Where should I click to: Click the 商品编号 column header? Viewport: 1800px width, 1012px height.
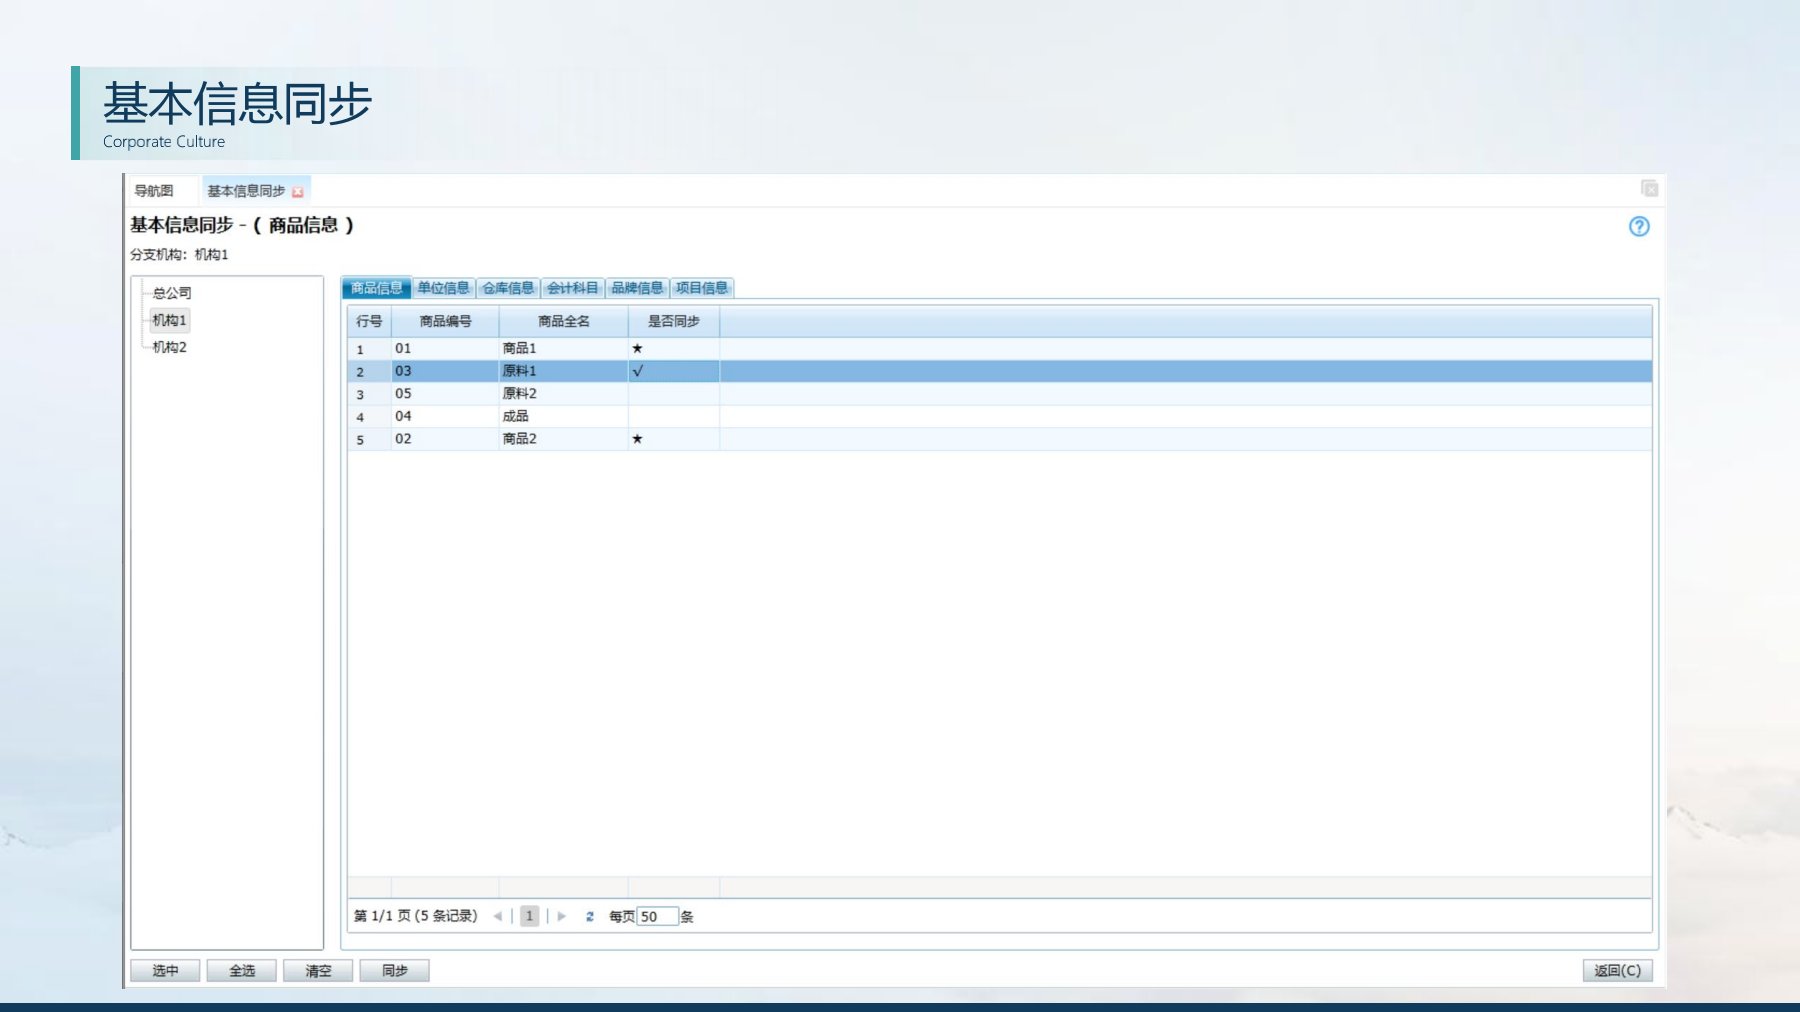click(x=445, y=321)
